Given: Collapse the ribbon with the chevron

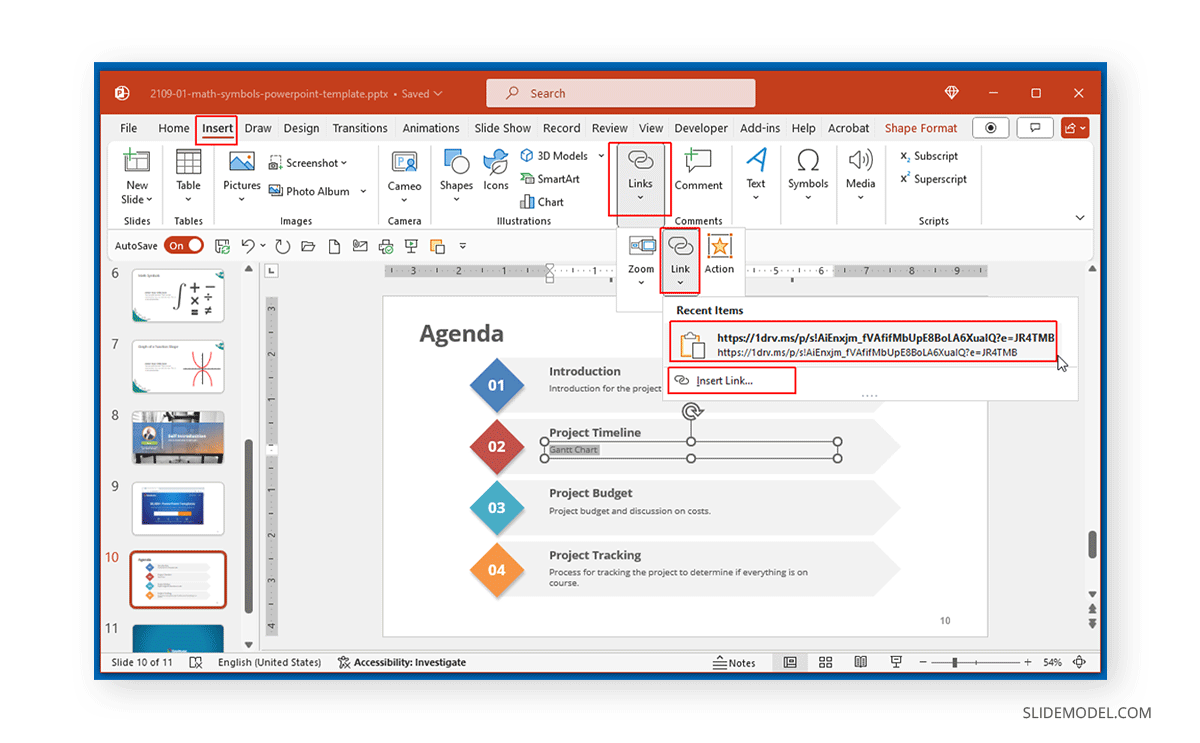Looking at the screenshot, I should (1080, 218).
